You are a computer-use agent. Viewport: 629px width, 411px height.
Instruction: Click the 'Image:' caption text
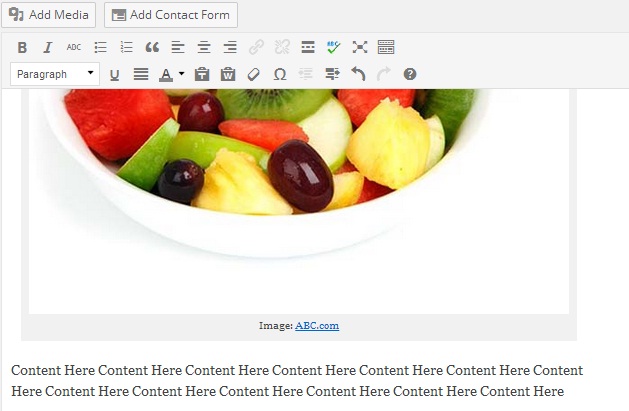pyautogui.click(x=276, y=326)
